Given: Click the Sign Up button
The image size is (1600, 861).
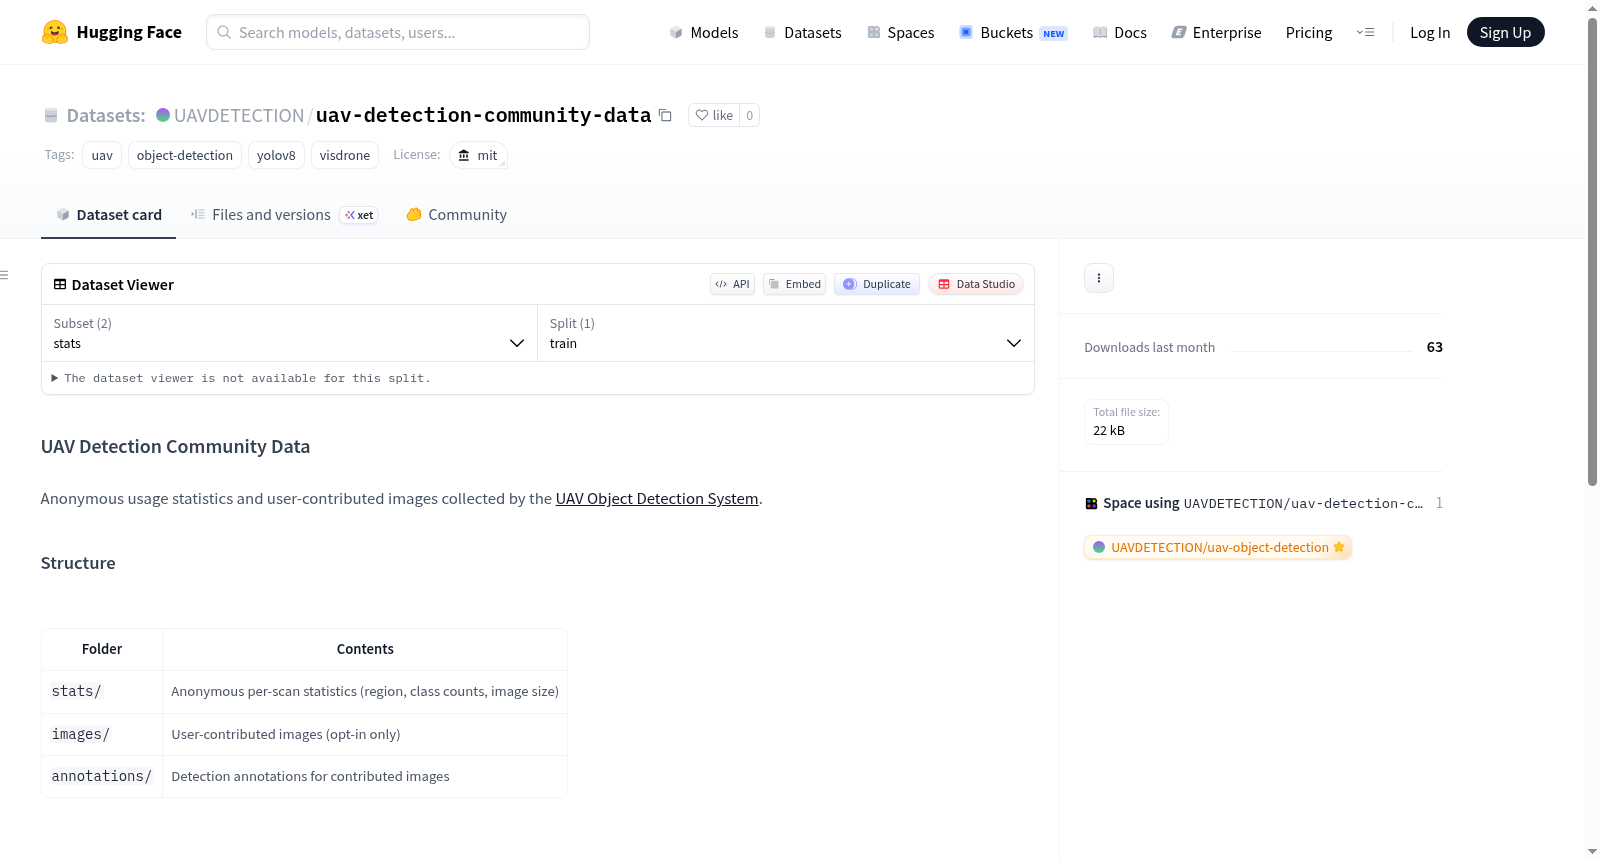Looking at the screenshot, I should point(1505,32).
